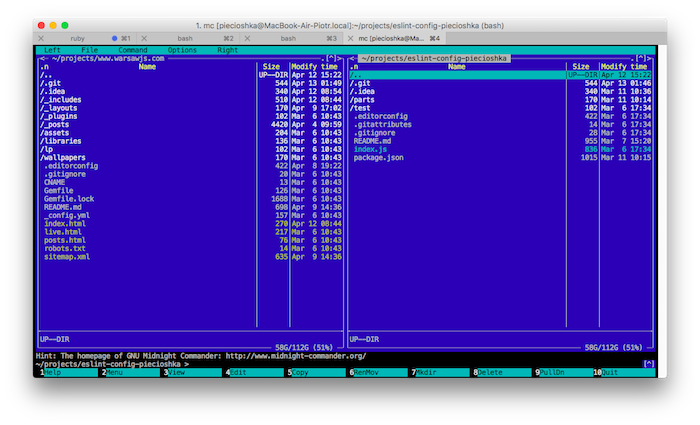Click the [^] history arrow in left panel
Viewport: 700px width, 425px height.
331,59
